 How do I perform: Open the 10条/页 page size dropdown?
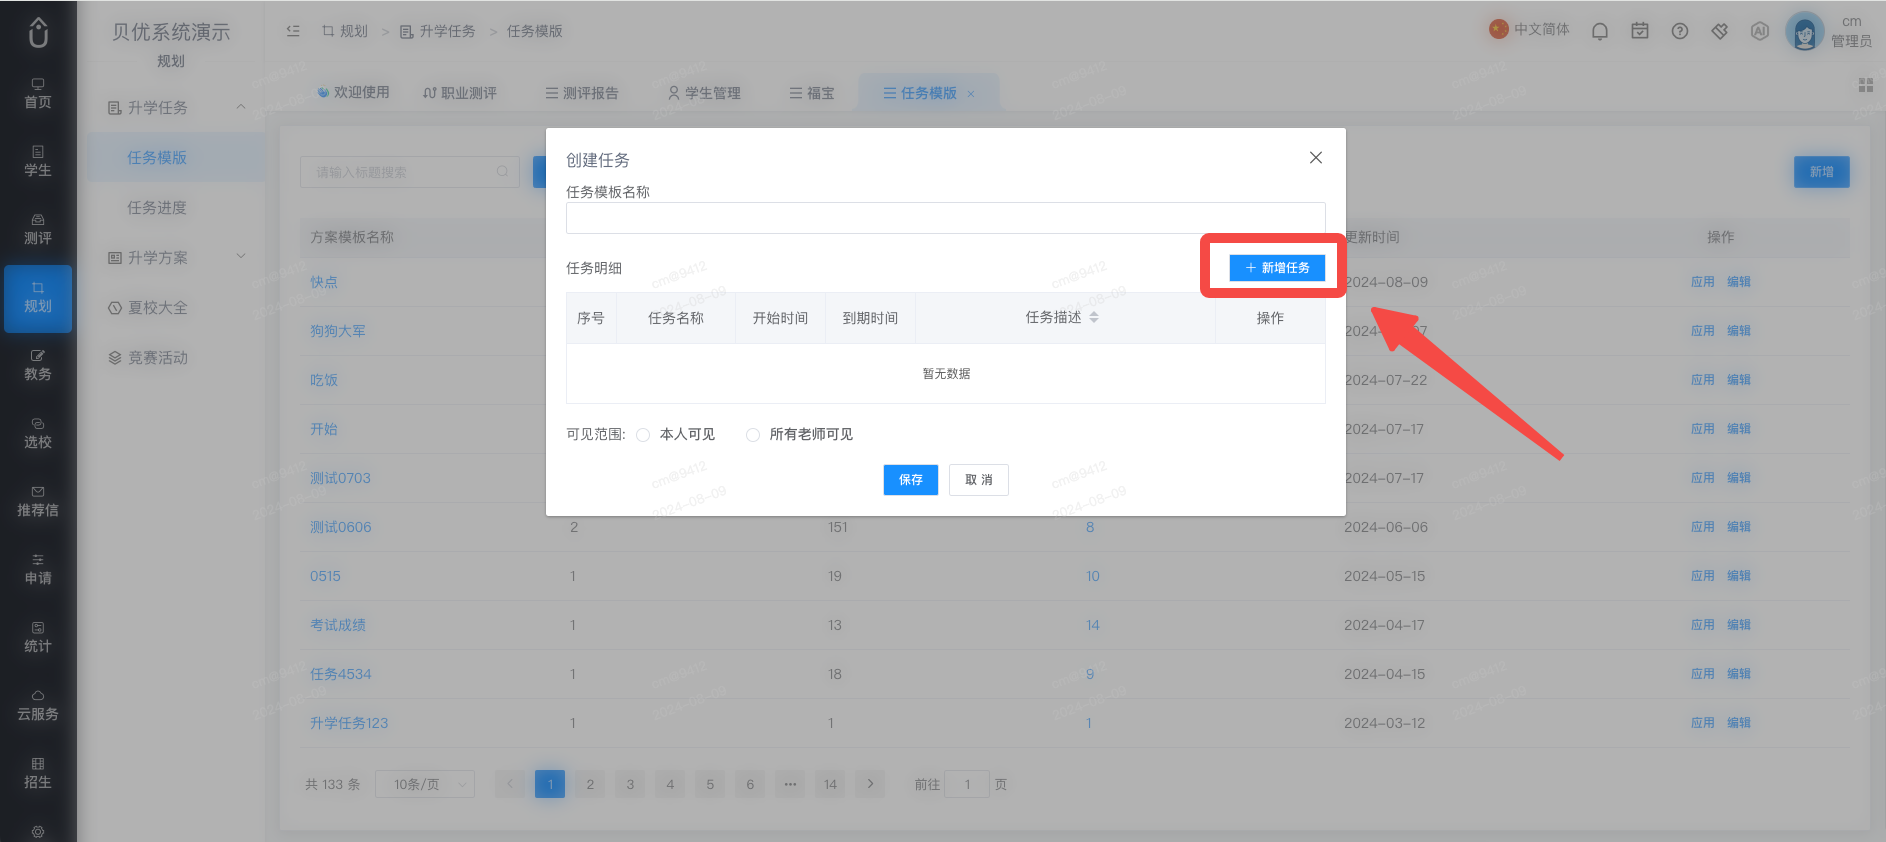click(425, 784)
